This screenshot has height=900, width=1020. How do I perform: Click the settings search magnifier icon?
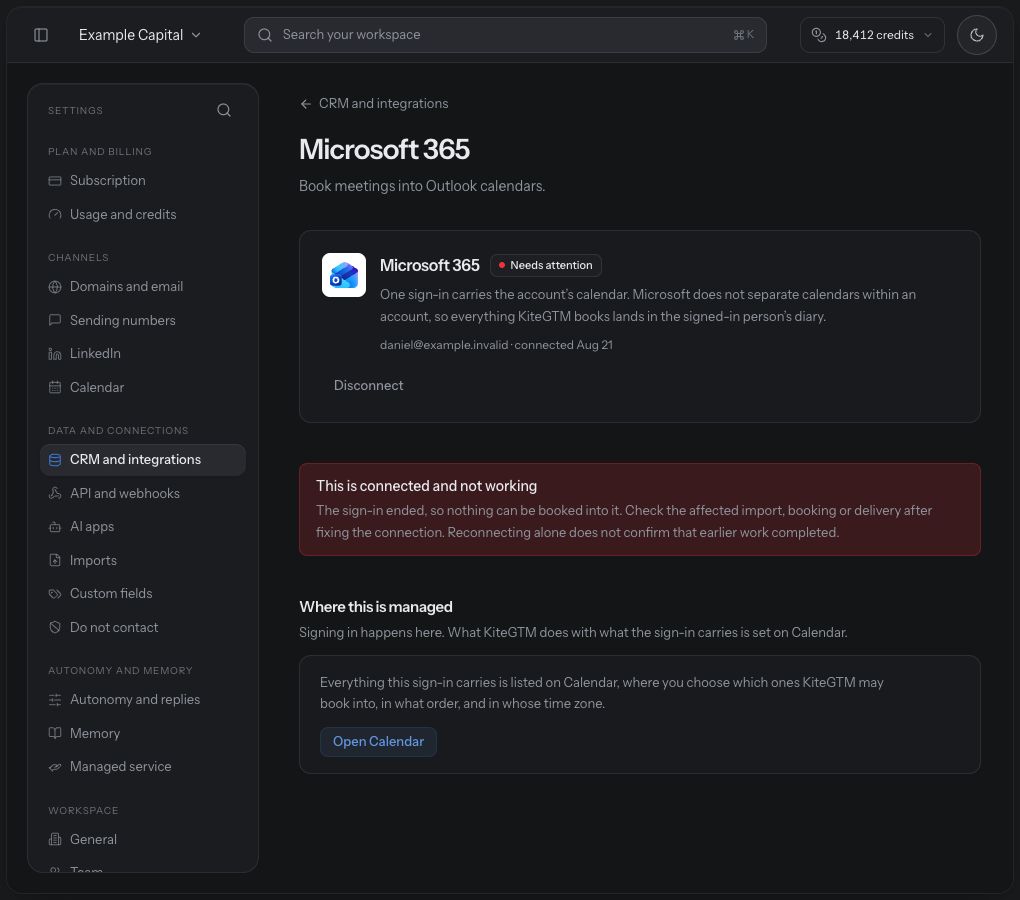click(x=224, y=110)
